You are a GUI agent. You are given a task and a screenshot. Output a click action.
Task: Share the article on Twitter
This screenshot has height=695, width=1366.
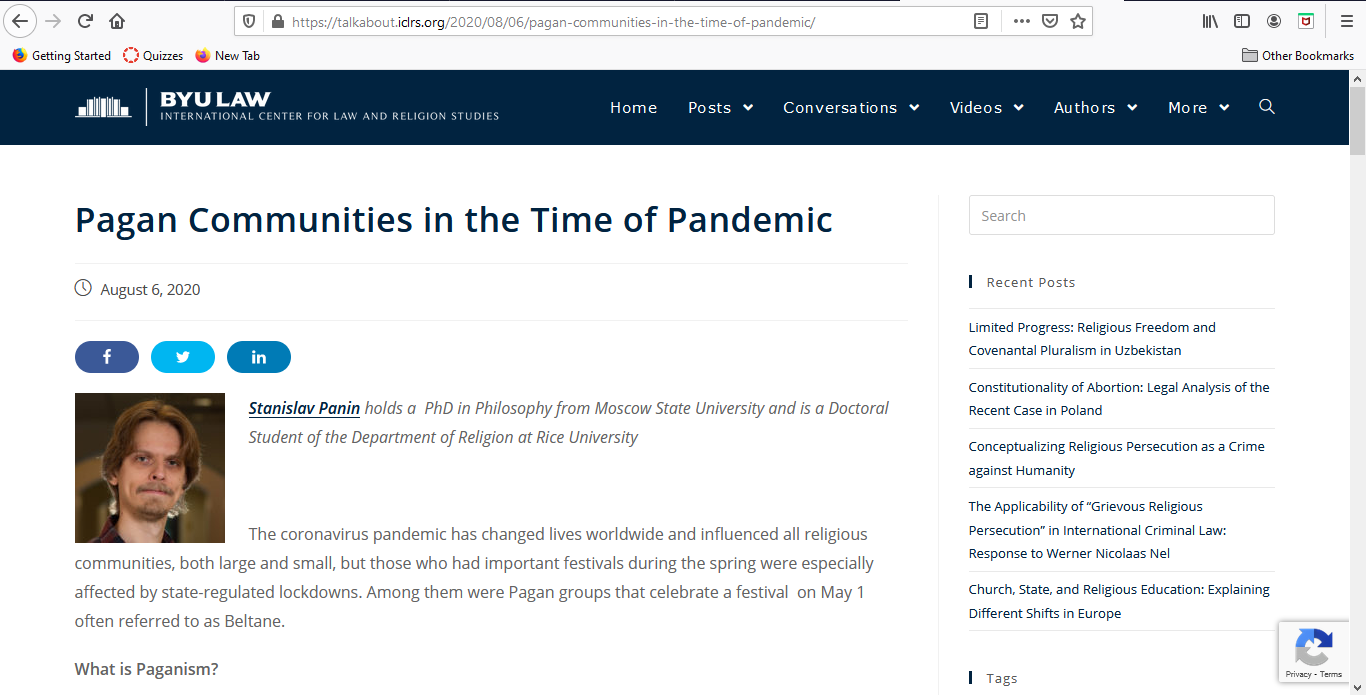point(183,357)
